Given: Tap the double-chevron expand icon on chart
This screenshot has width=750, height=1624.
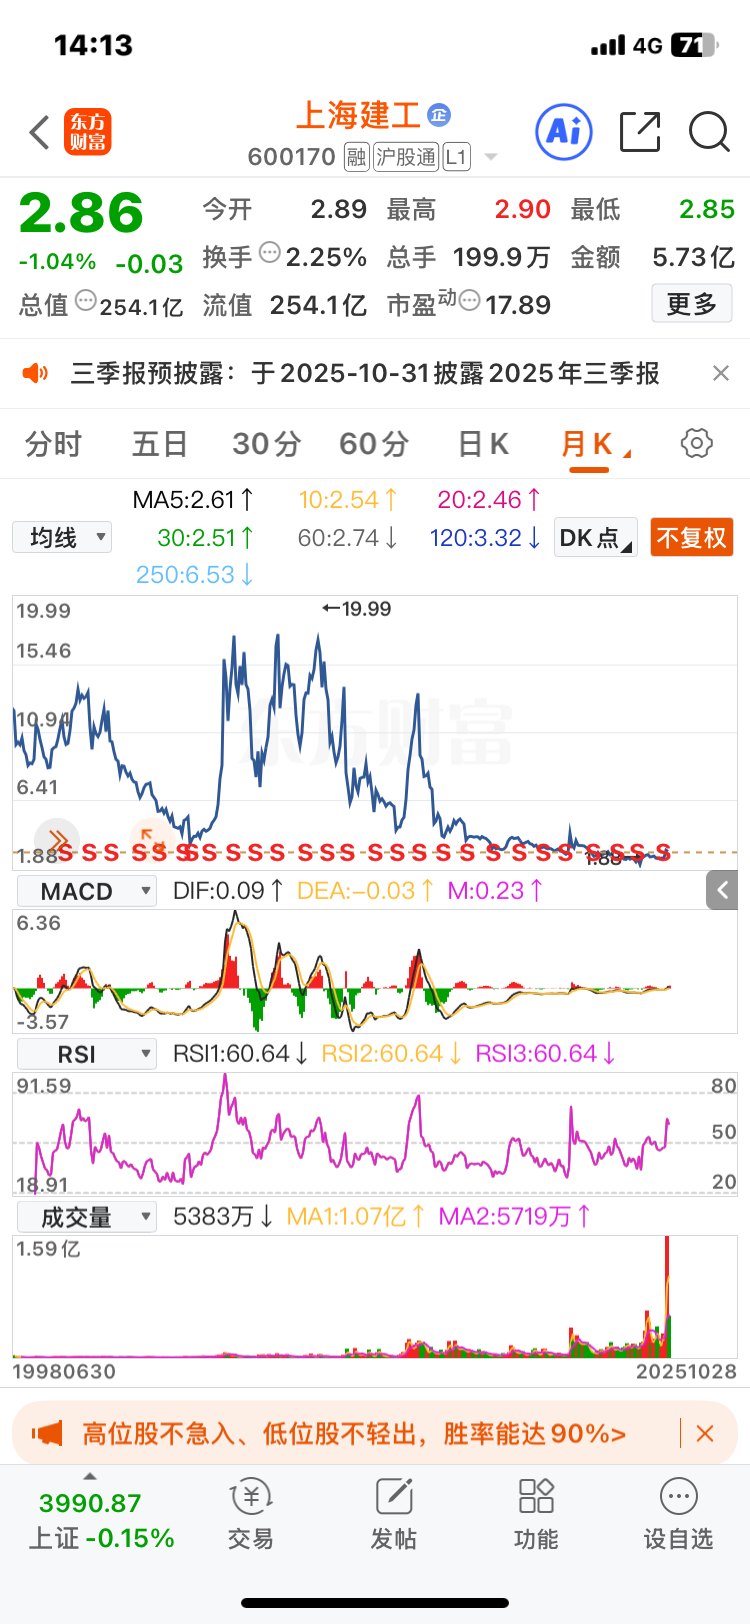Looking at the screenshot, I should tap(57, 839).
